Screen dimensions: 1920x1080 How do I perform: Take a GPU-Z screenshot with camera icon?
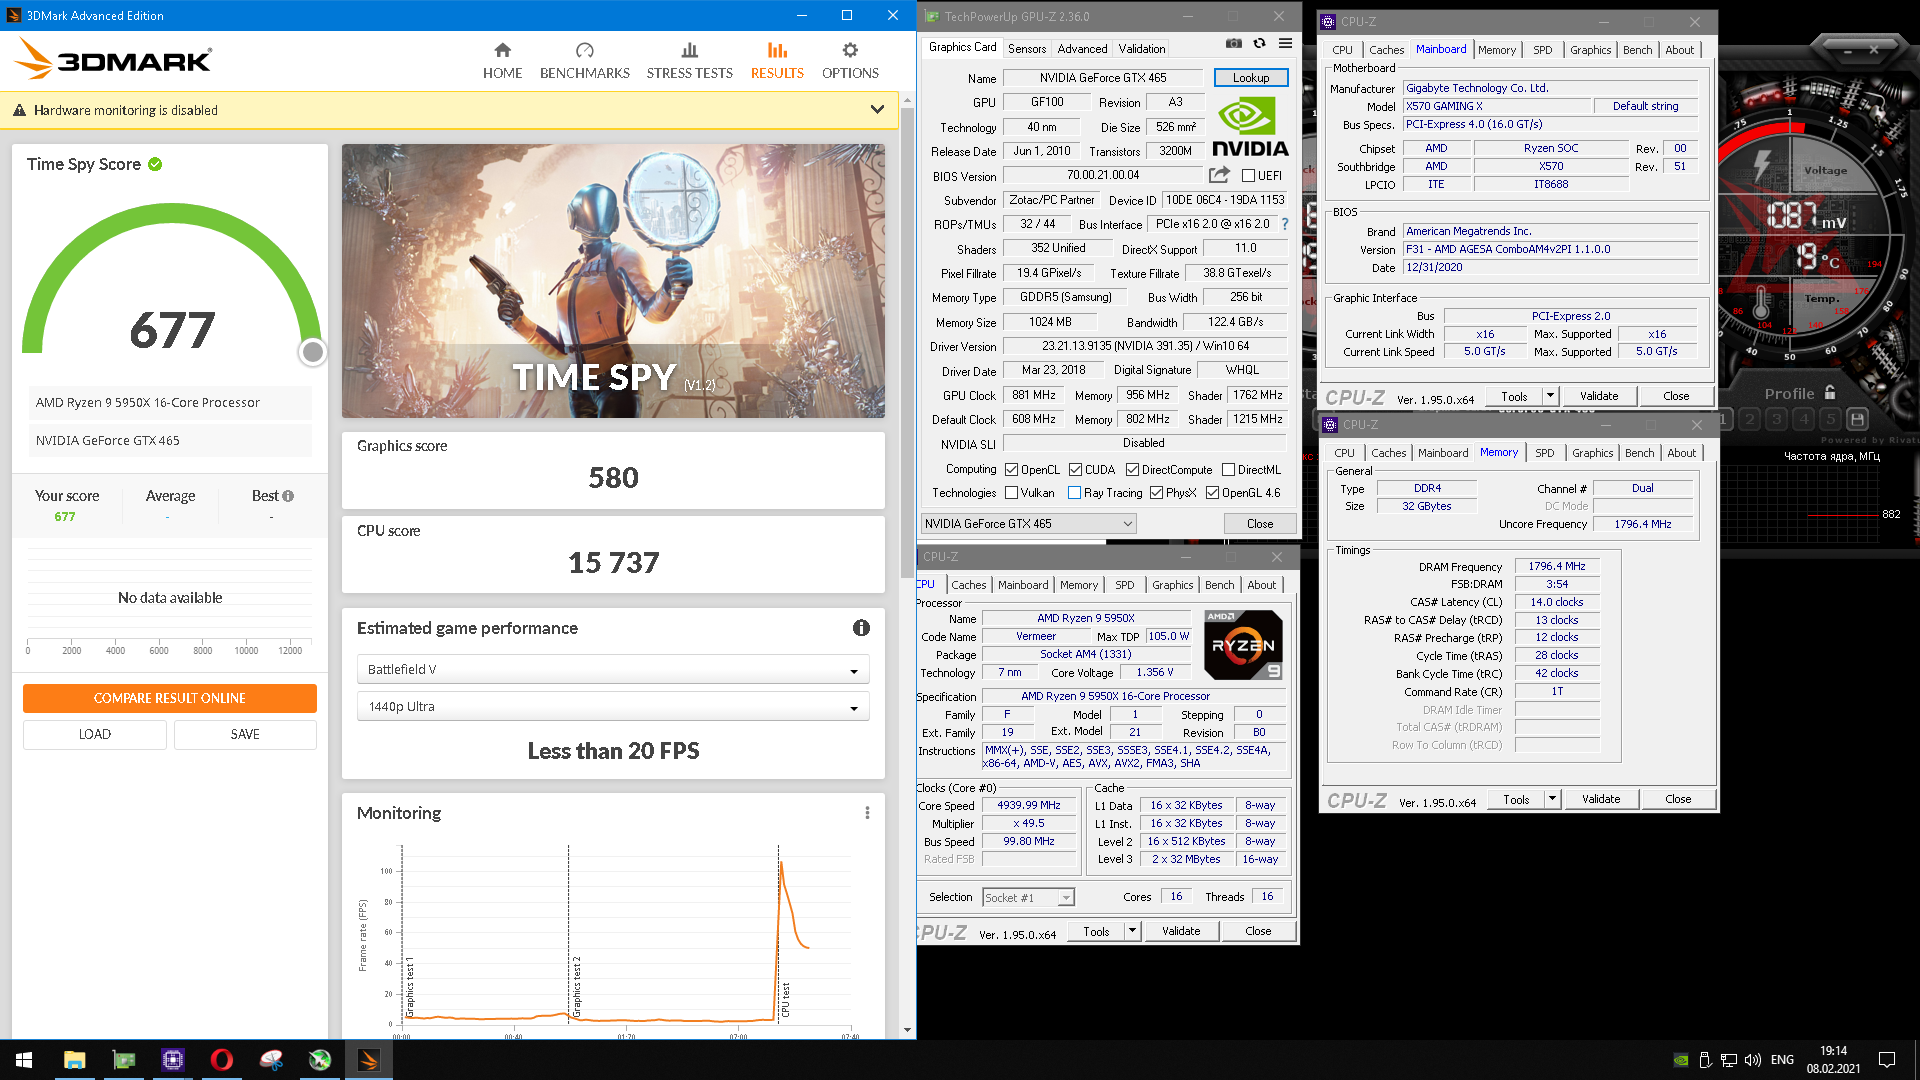(x=1234, y=43)
